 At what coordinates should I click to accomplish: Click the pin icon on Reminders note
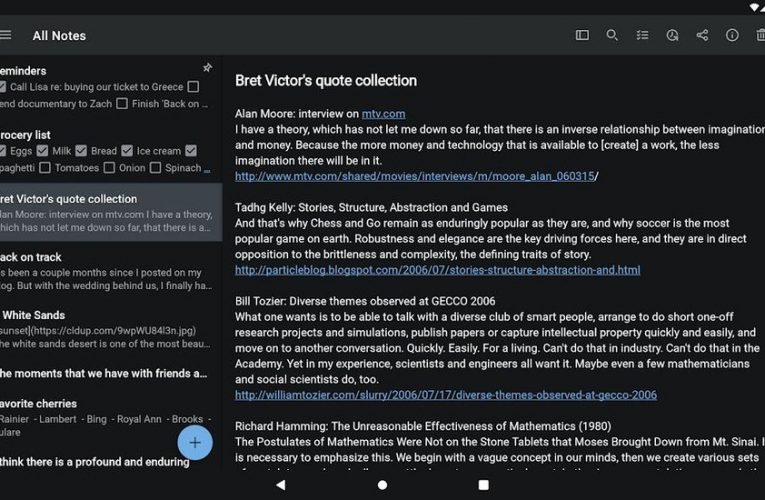point(207,68)
